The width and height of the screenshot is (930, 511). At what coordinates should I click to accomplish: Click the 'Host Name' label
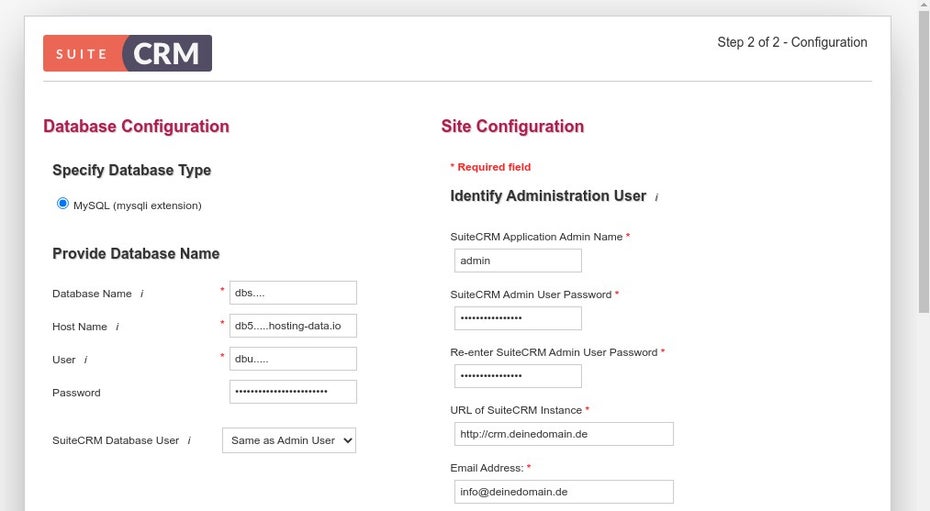click(x=79, y=327)
